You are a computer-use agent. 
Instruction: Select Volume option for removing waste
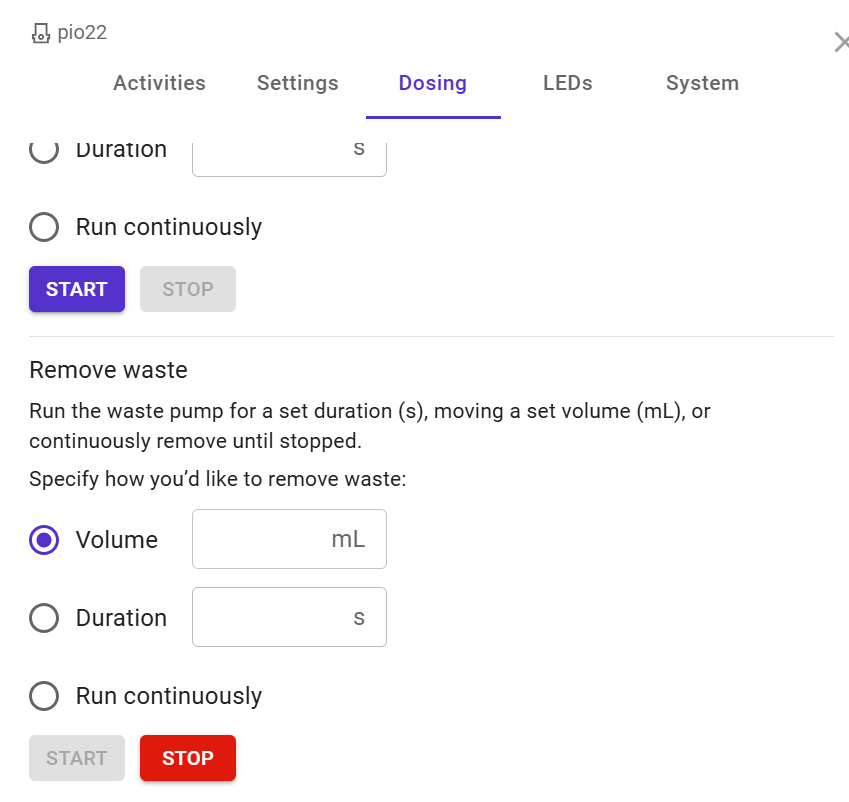pos(44,540)
